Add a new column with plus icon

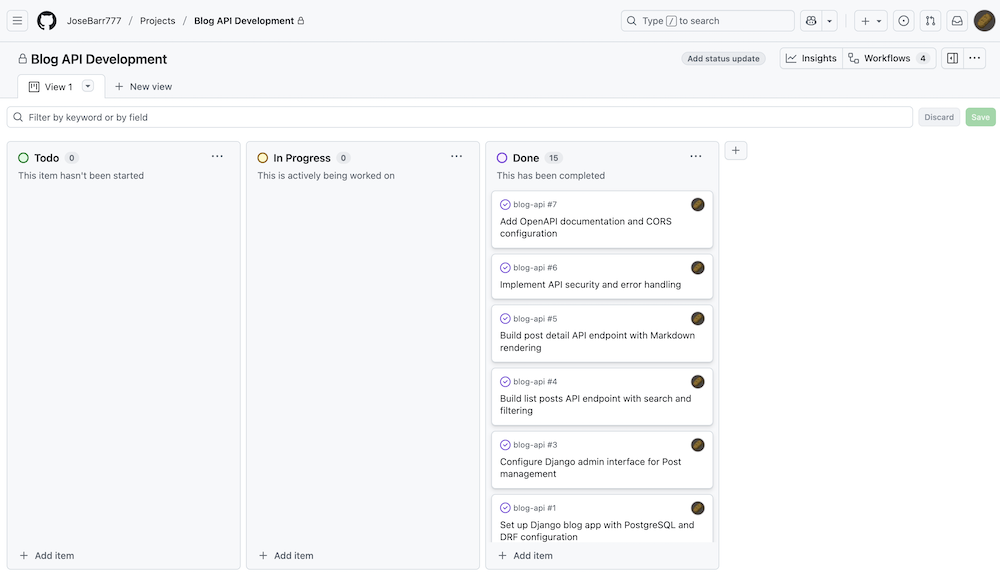point(736,151)
